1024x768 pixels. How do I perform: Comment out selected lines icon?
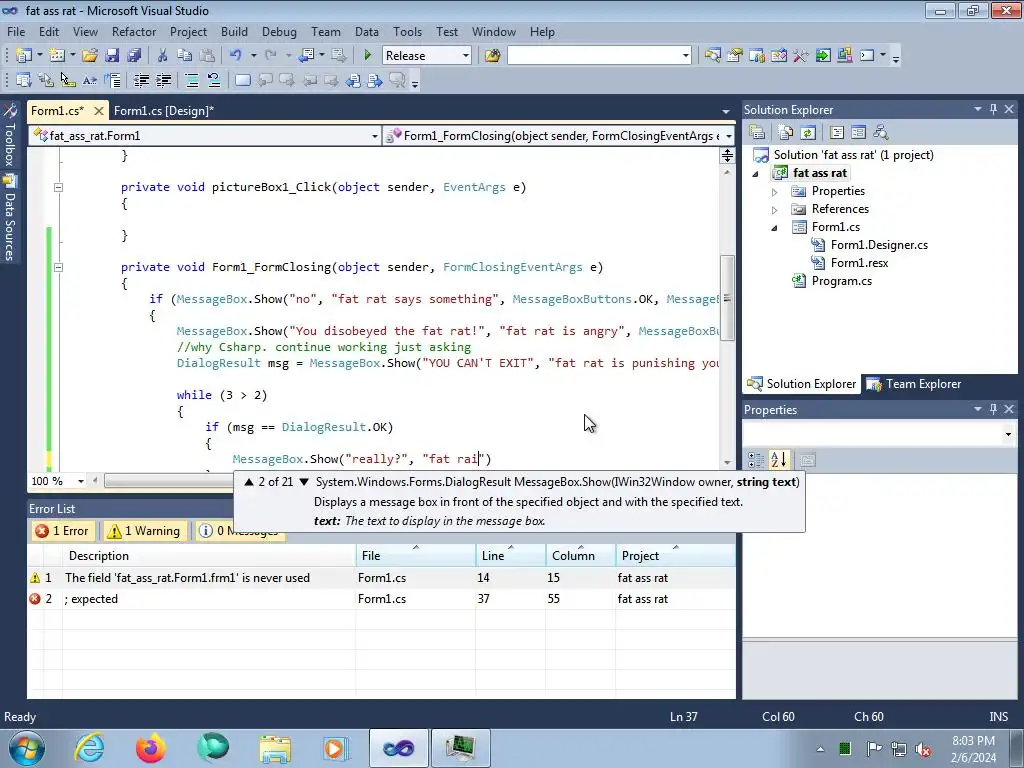[x=192, y=80]
